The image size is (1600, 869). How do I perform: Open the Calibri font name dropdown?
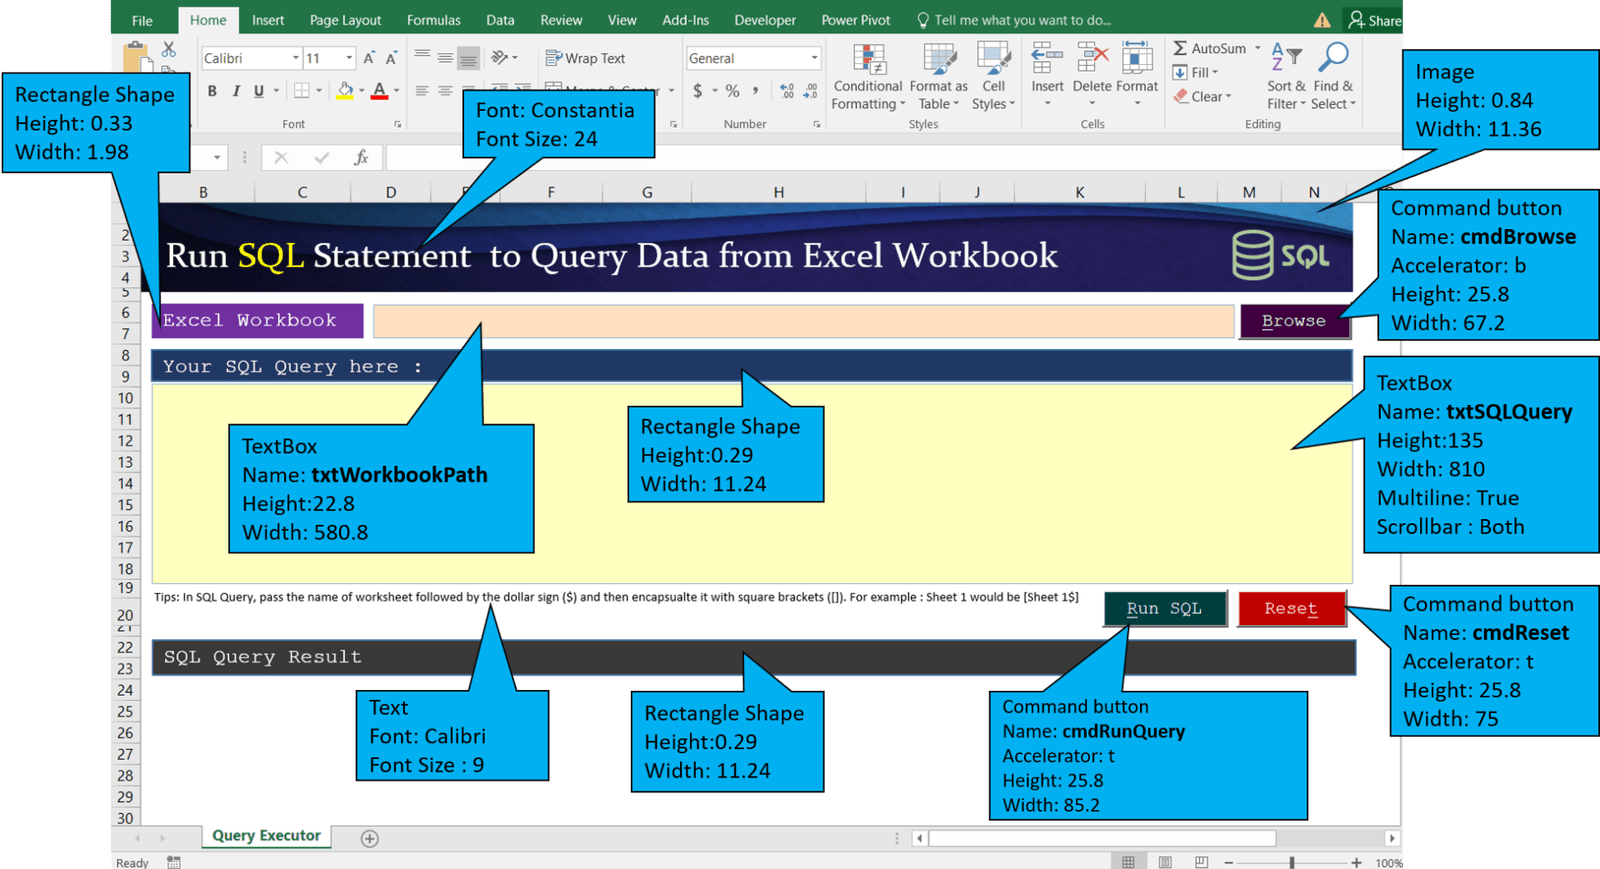click(x=296, y=59)
